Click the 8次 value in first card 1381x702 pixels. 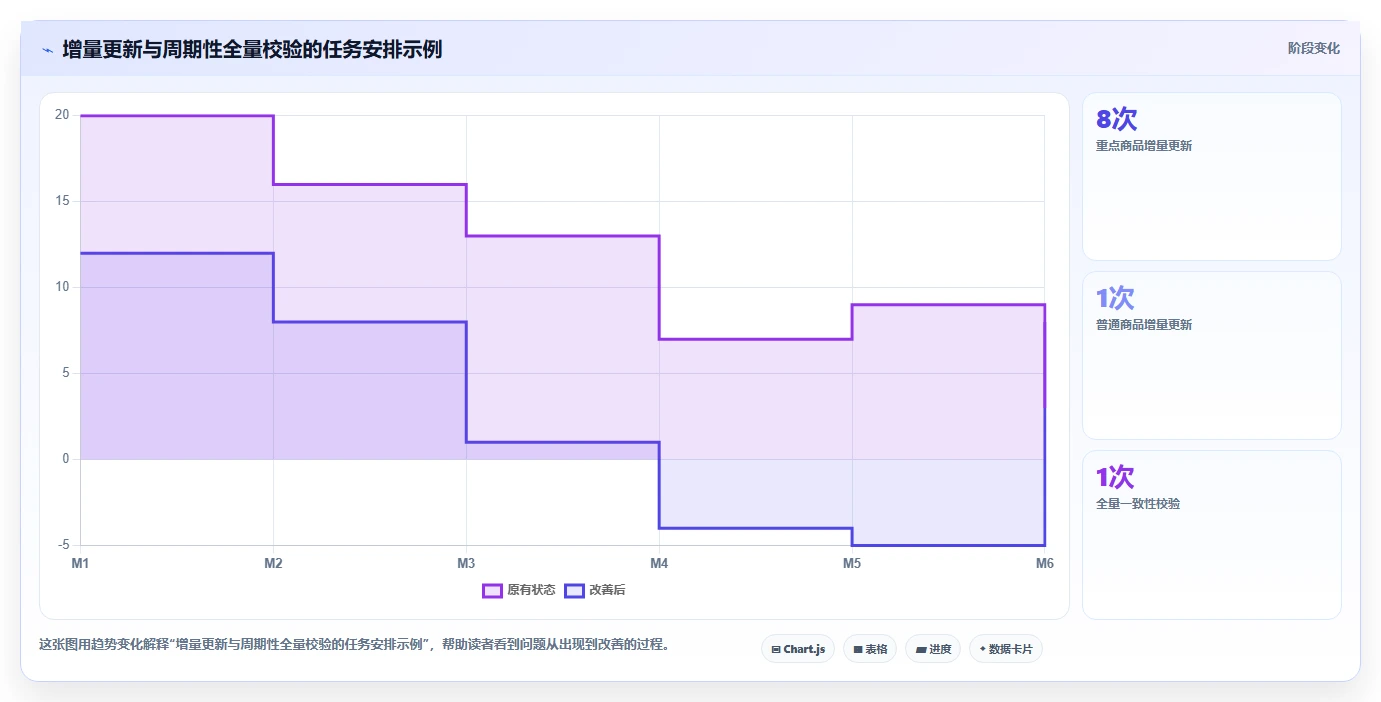pos(1117,119)
